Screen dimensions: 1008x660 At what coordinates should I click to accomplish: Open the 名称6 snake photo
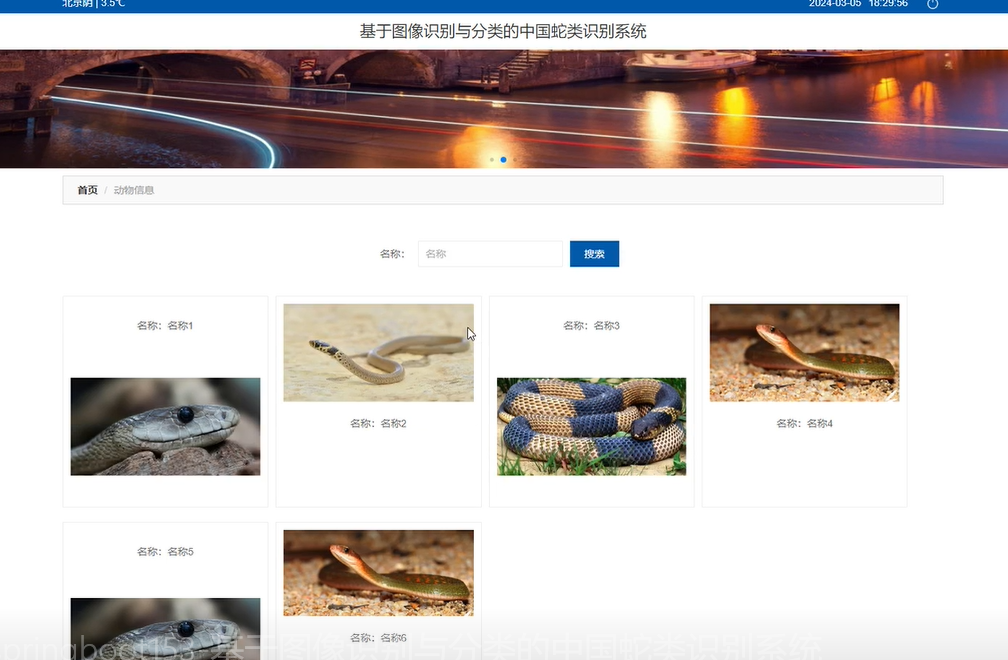pyautogui.click(x=379, y=573)
